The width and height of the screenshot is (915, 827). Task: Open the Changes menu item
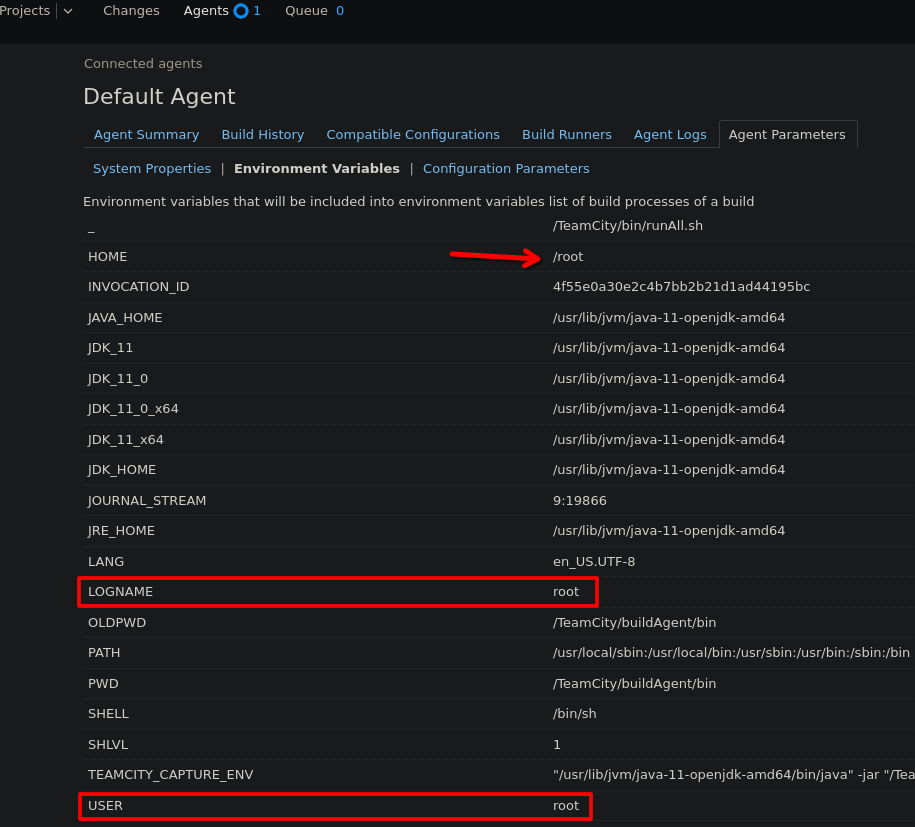131,11
